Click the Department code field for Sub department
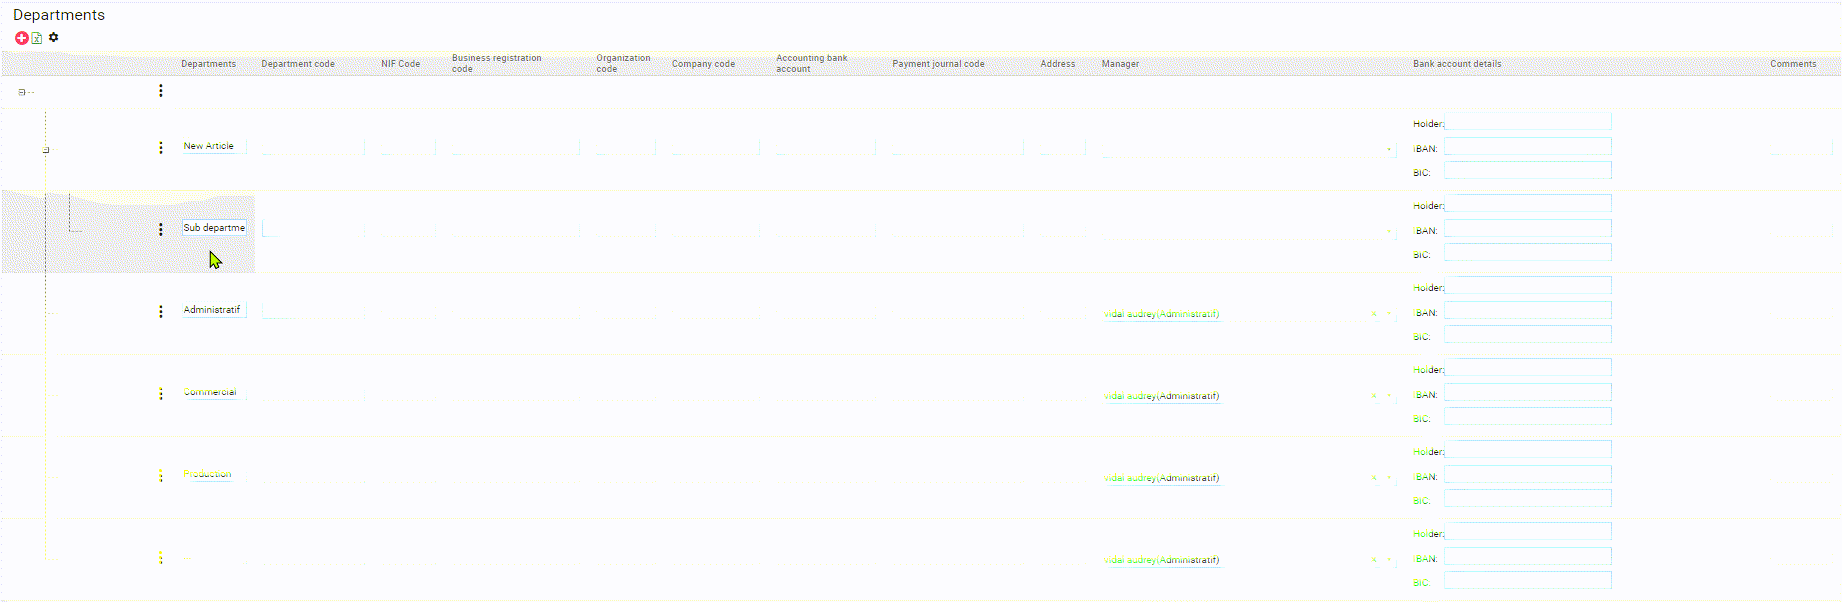The width and height of the screenshot is (1842, 602). 312,229
